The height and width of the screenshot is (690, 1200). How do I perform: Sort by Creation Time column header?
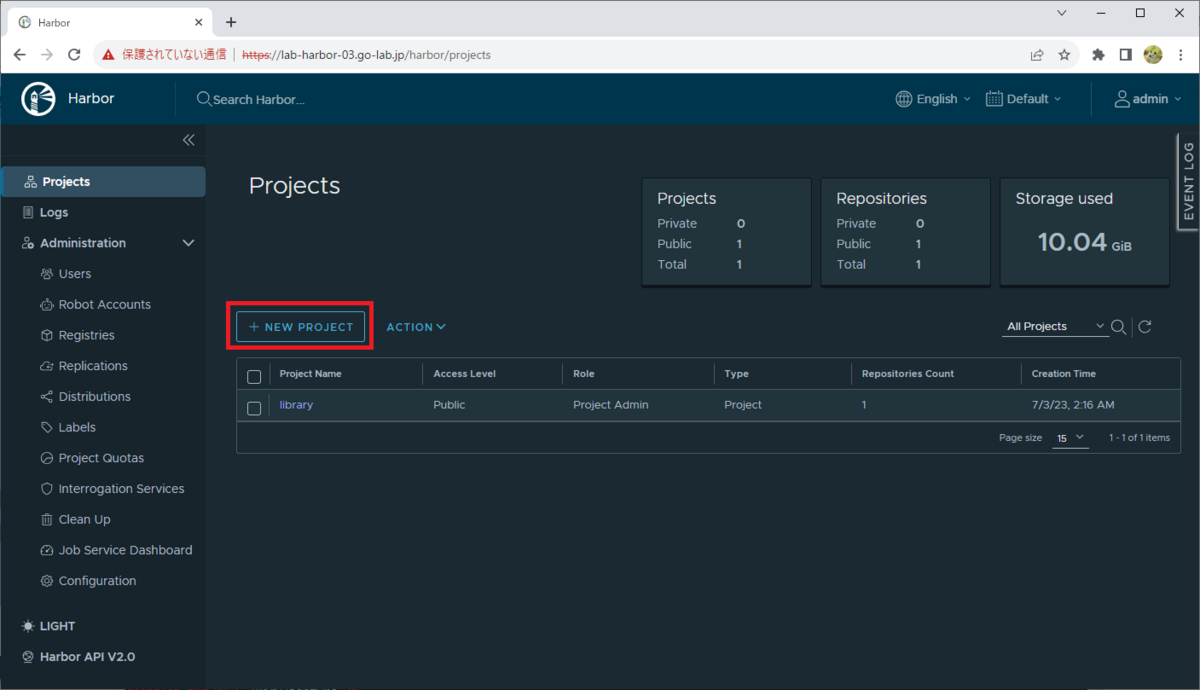[1064, 374]
